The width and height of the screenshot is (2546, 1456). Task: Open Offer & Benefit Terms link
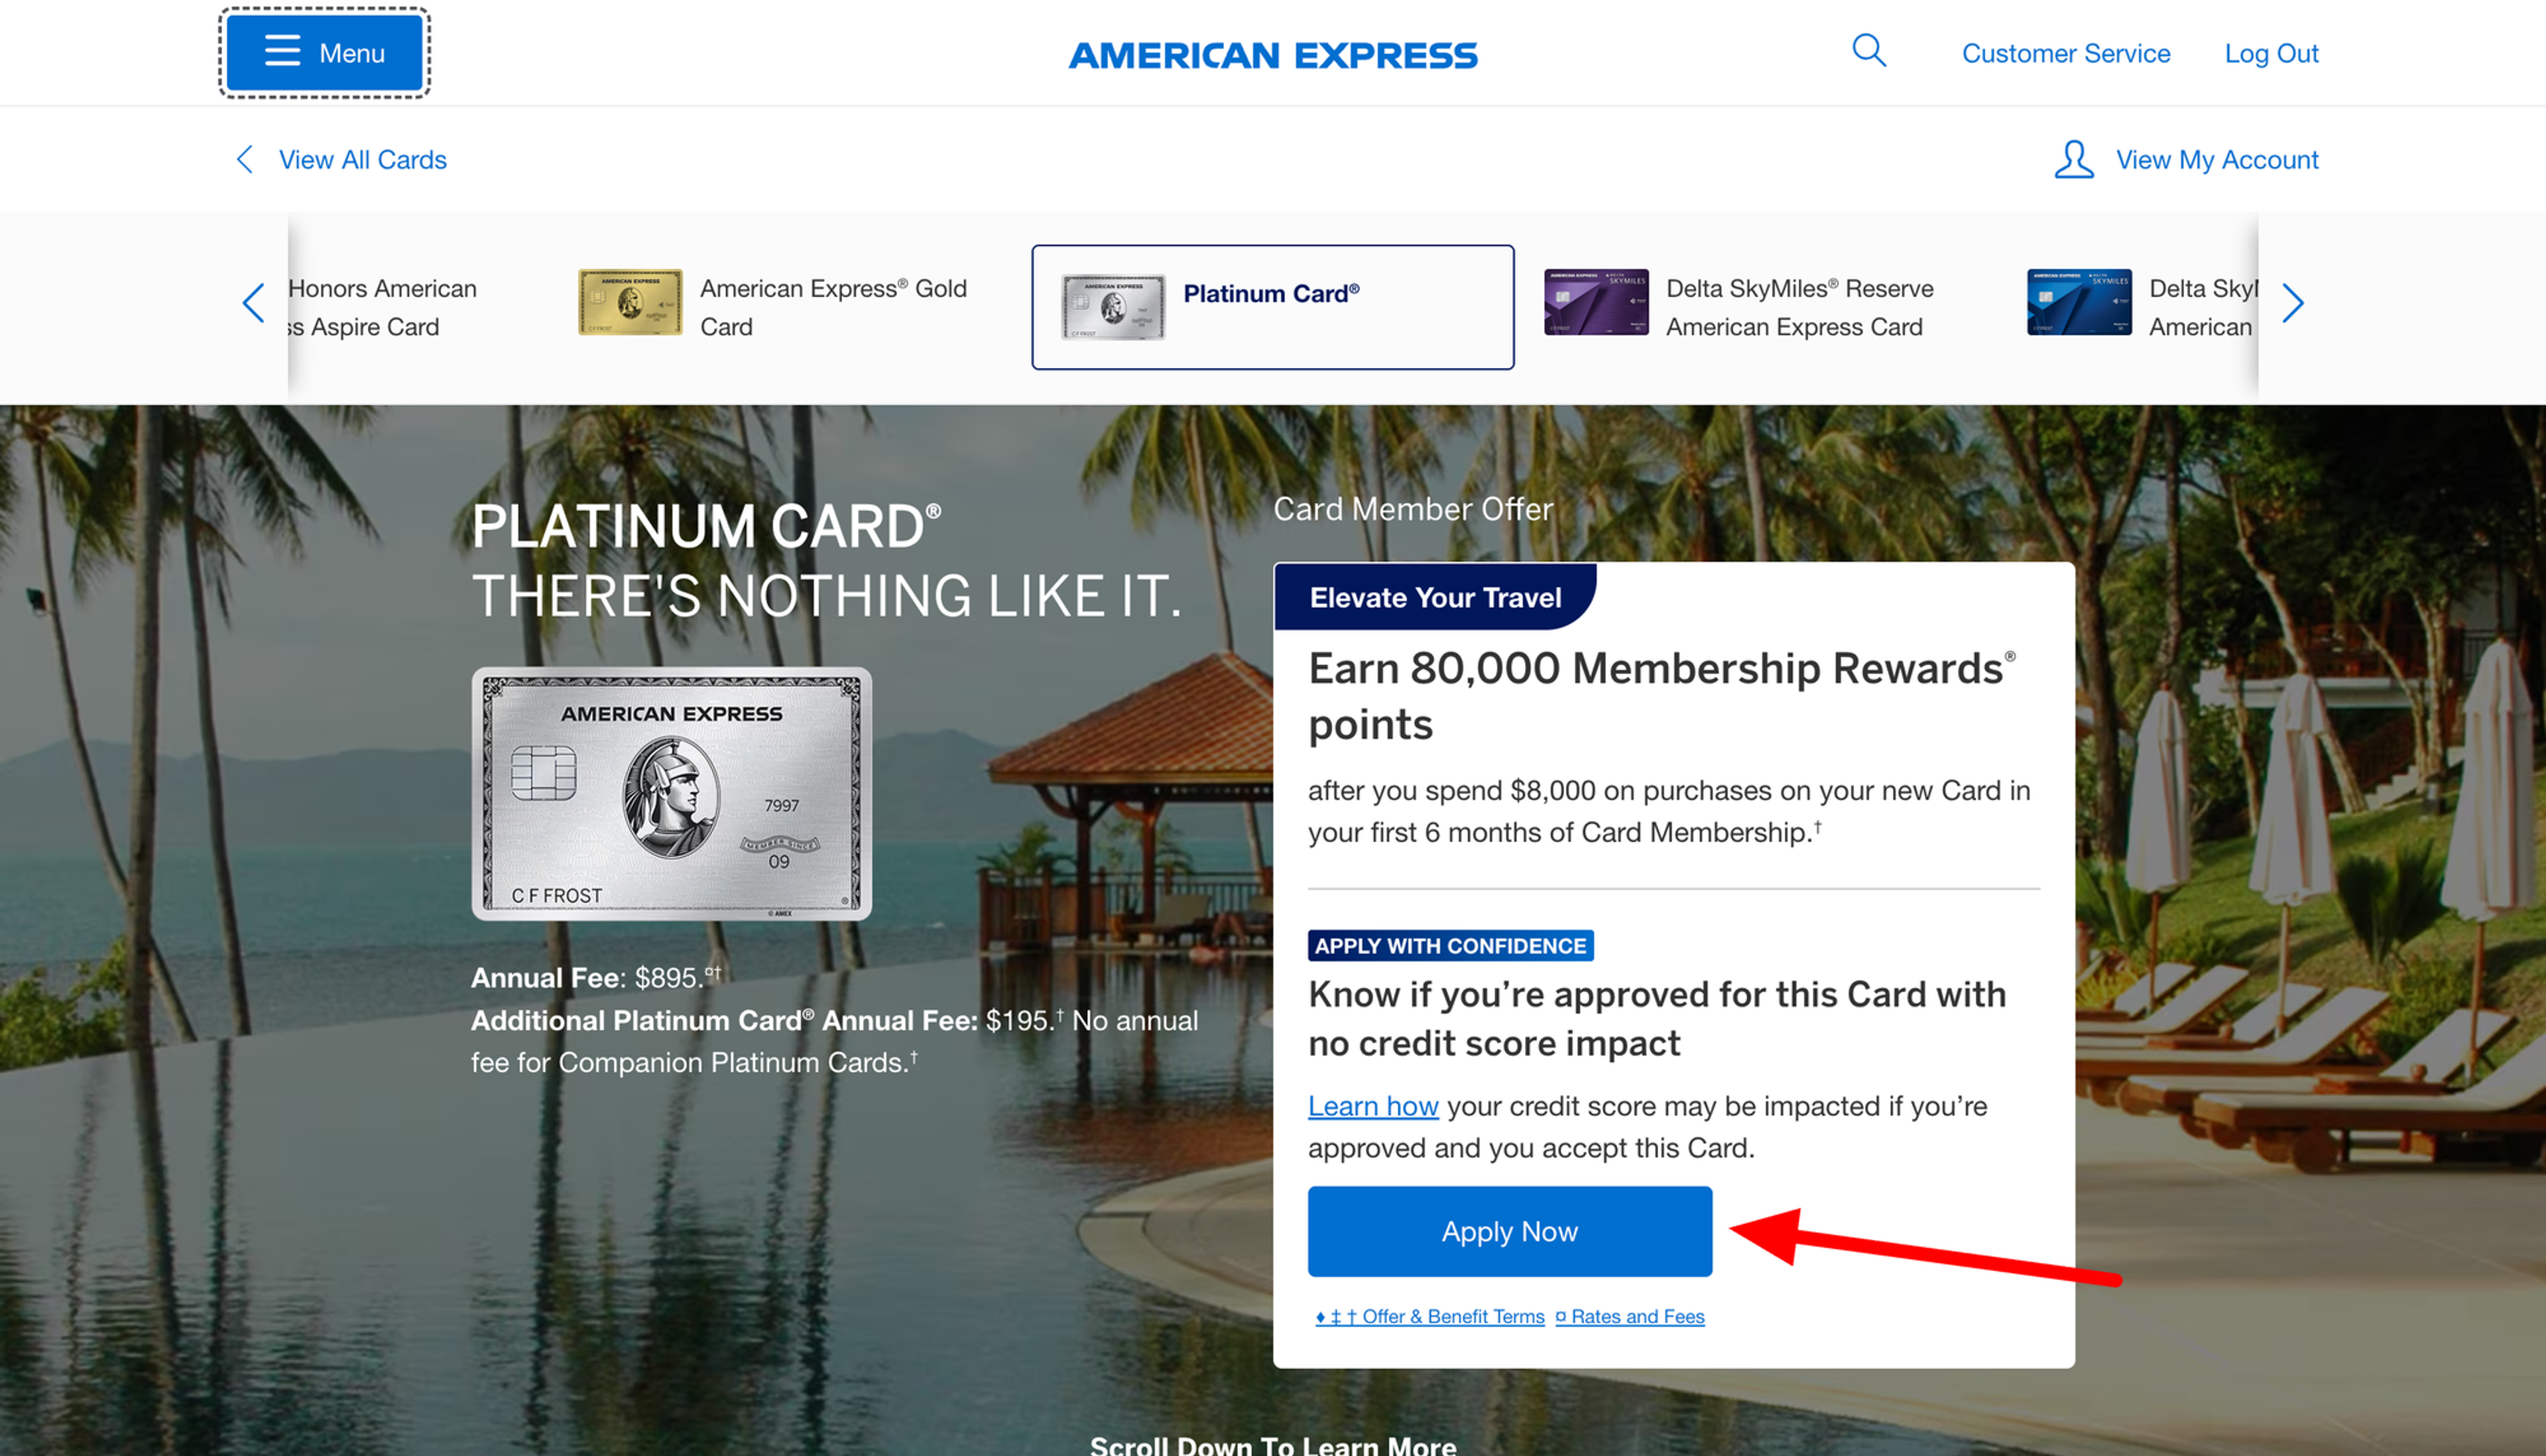[x=1430, y=1317]
